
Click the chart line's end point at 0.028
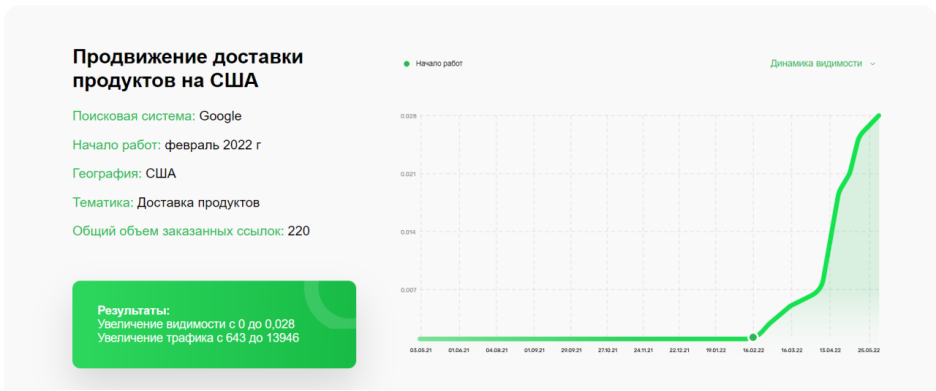[879, 116]
